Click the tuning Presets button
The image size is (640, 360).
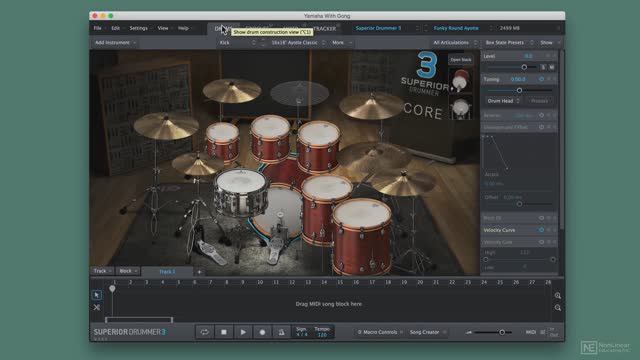pos(539,101)
